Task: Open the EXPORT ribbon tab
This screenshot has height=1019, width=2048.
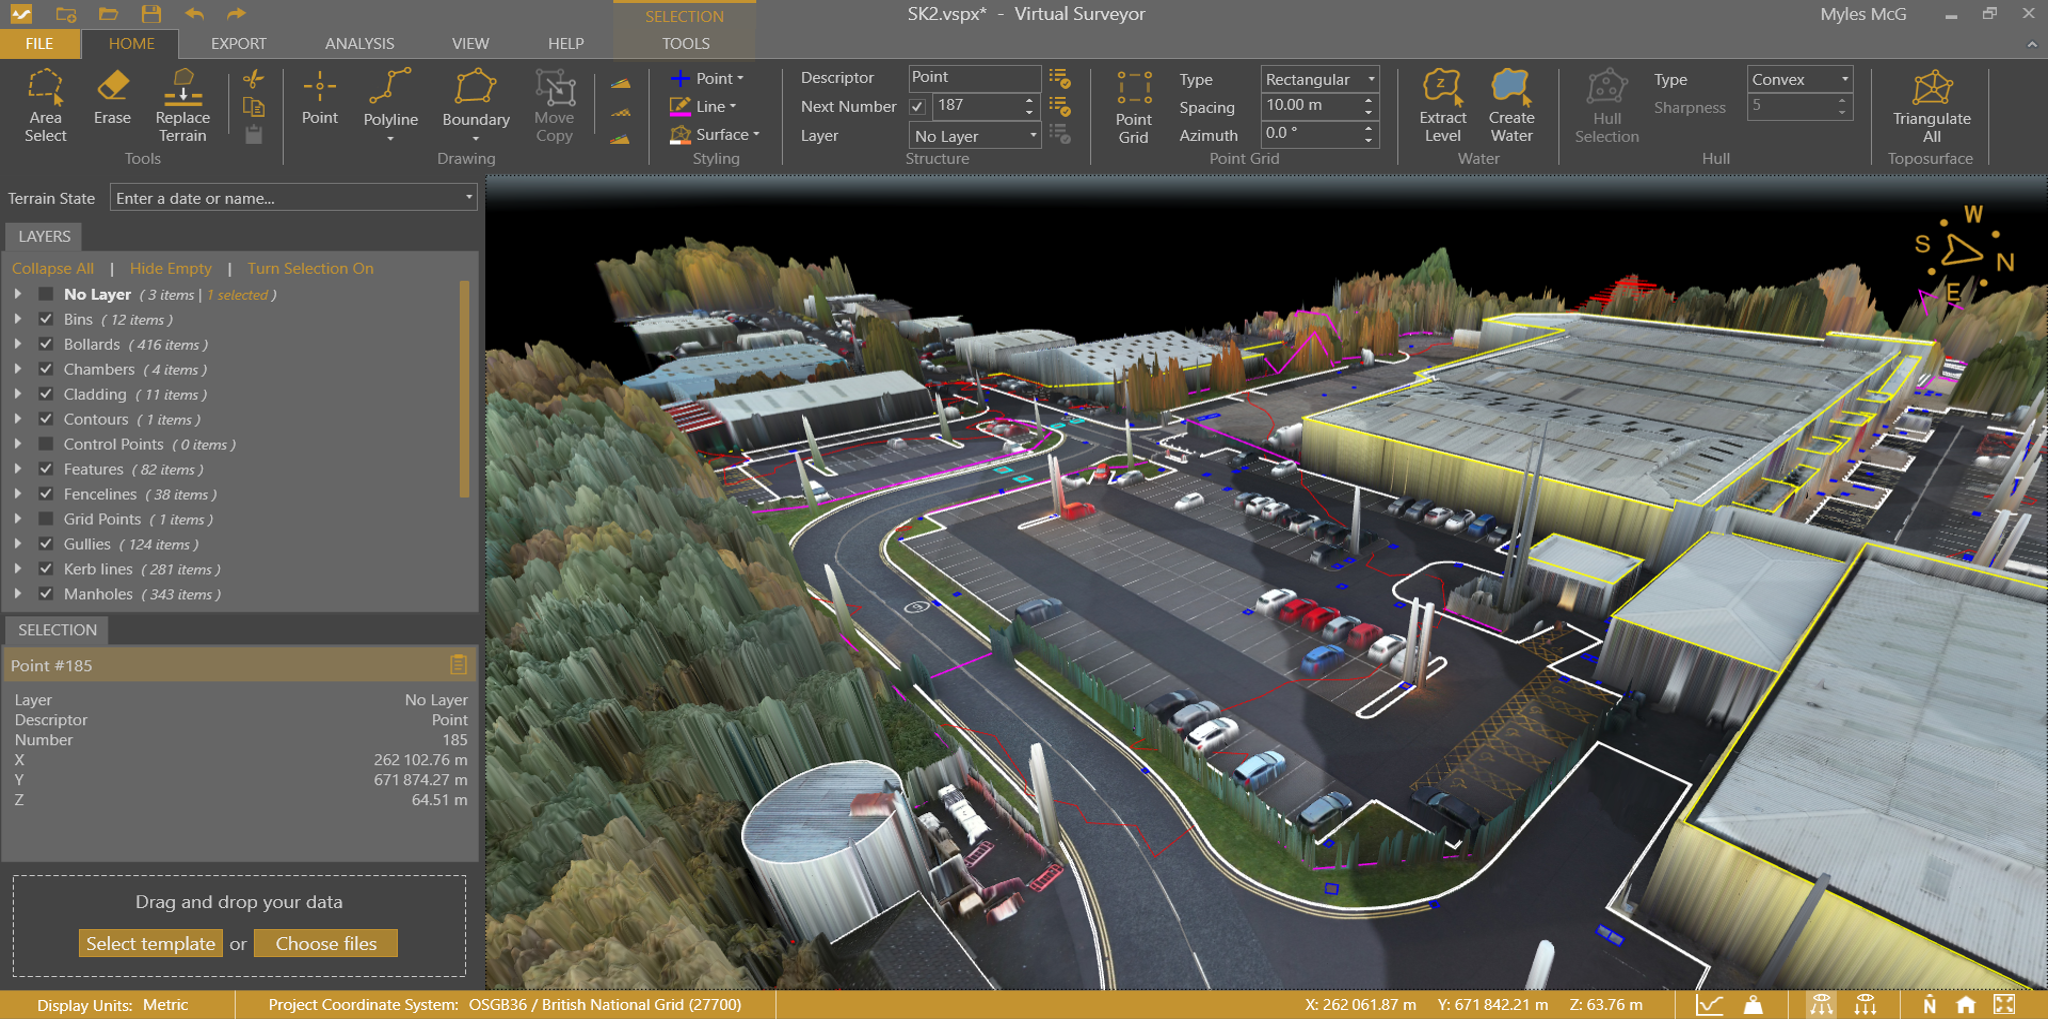Action: (x=238, y=44)
